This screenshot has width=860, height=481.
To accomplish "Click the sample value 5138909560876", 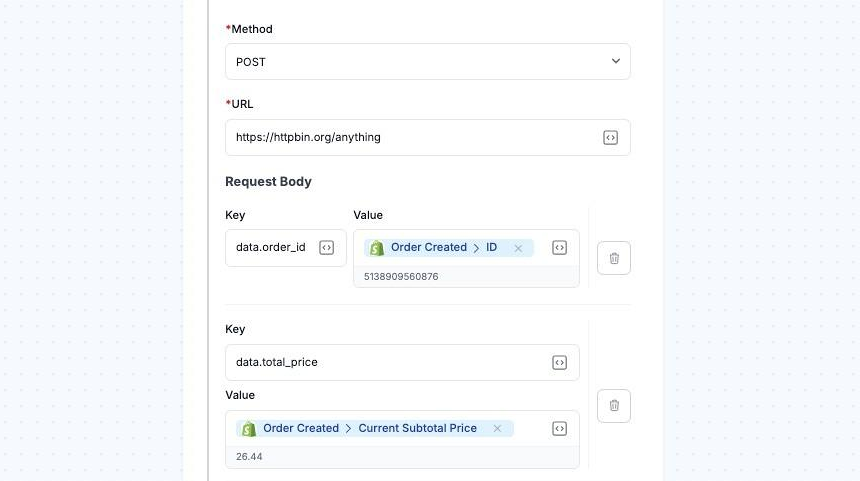I will tap(401, 276).
